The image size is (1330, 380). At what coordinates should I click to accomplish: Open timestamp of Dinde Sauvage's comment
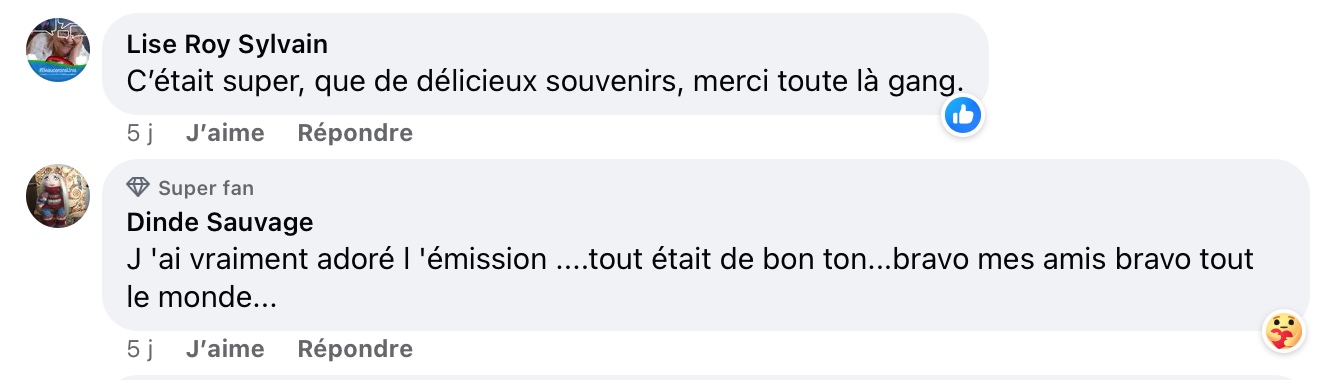pos(139,349)
